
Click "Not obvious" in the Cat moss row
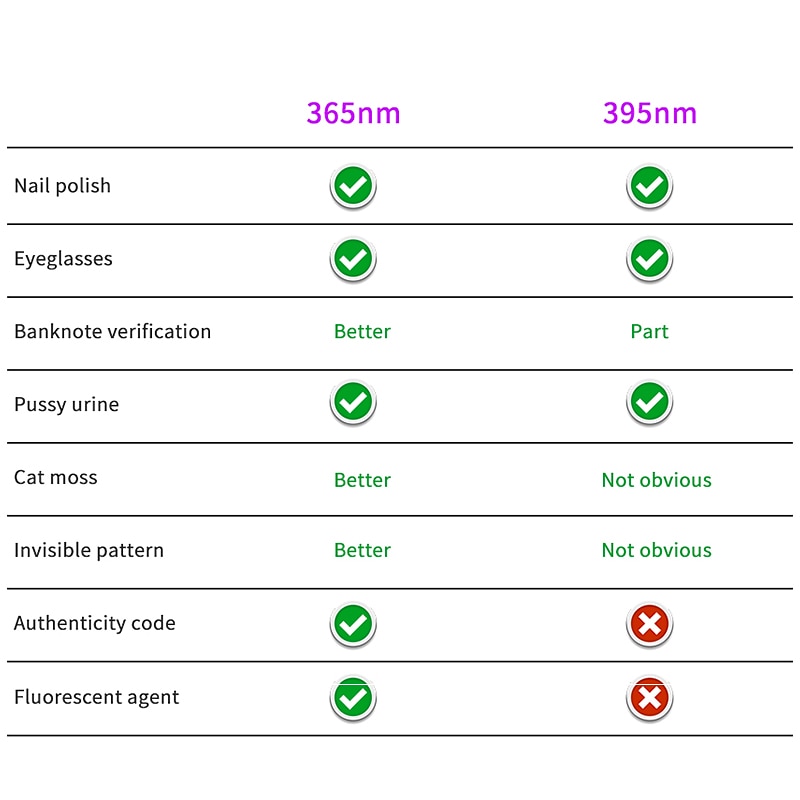(656, 480)
